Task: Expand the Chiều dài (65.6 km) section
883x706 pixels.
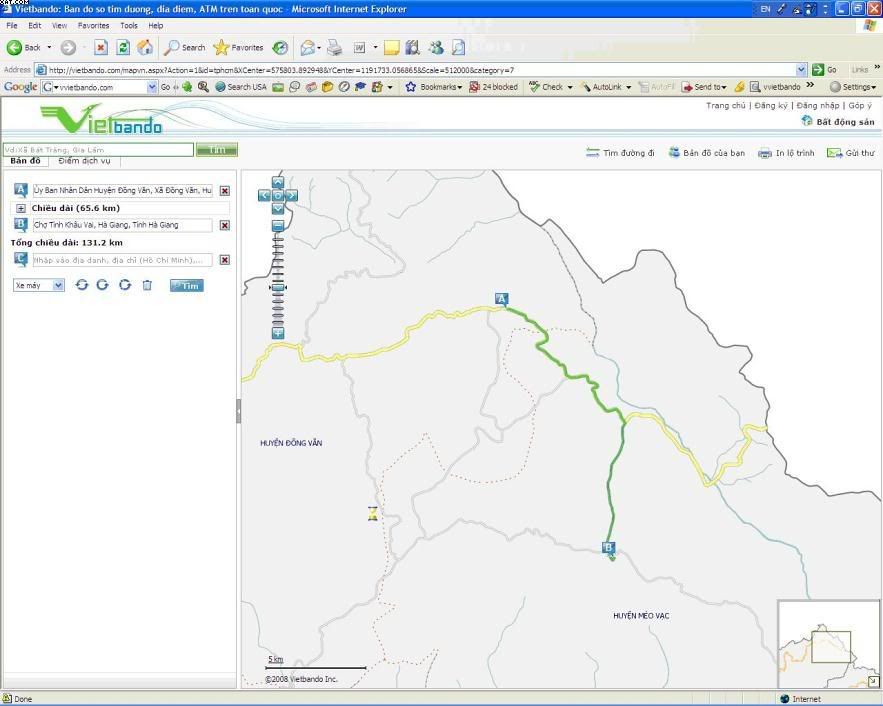Action: (x=21, y=208)
